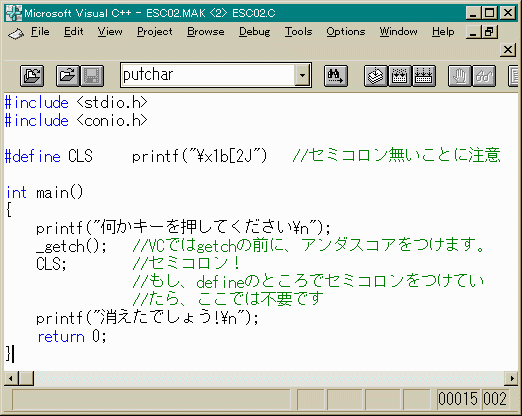
Task: Click the horizontal scrollbar left arrow
Action: 11,378
